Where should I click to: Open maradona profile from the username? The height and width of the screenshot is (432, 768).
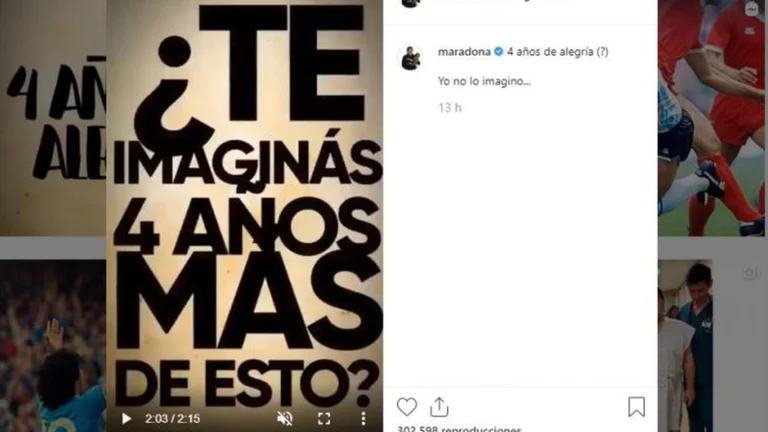(x=464, y=52)
